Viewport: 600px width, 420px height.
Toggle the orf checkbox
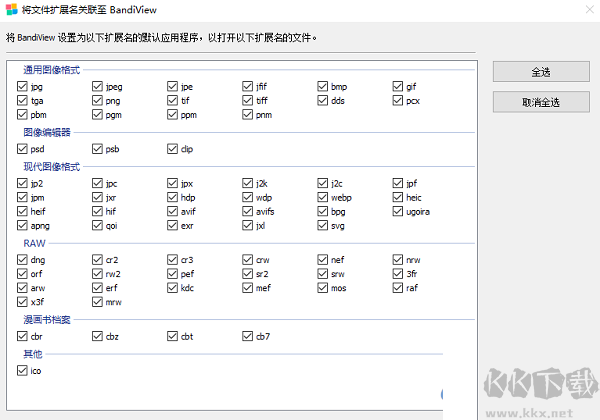point(22,274)
